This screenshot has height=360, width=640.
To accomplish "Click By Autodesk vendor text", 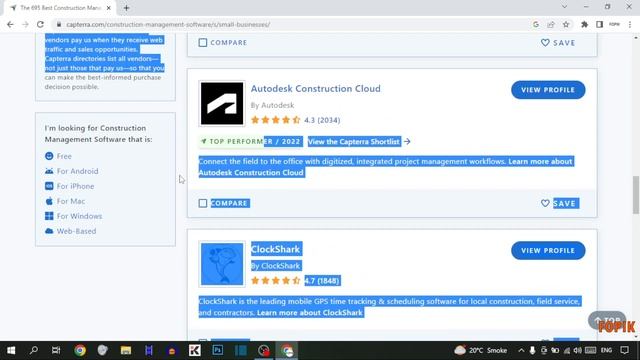I will (x=272, y=105).
